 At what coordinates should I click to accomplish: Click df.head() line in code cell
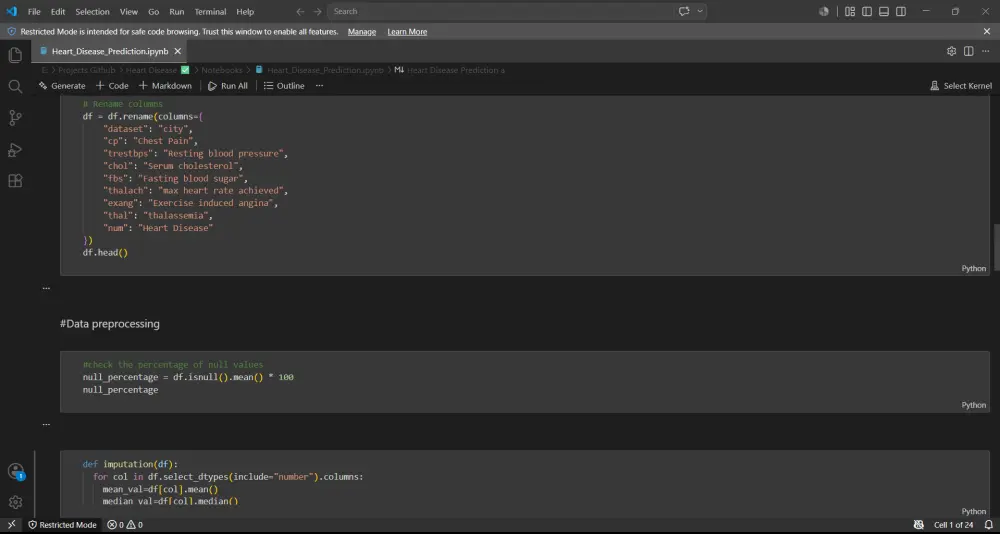105,253
